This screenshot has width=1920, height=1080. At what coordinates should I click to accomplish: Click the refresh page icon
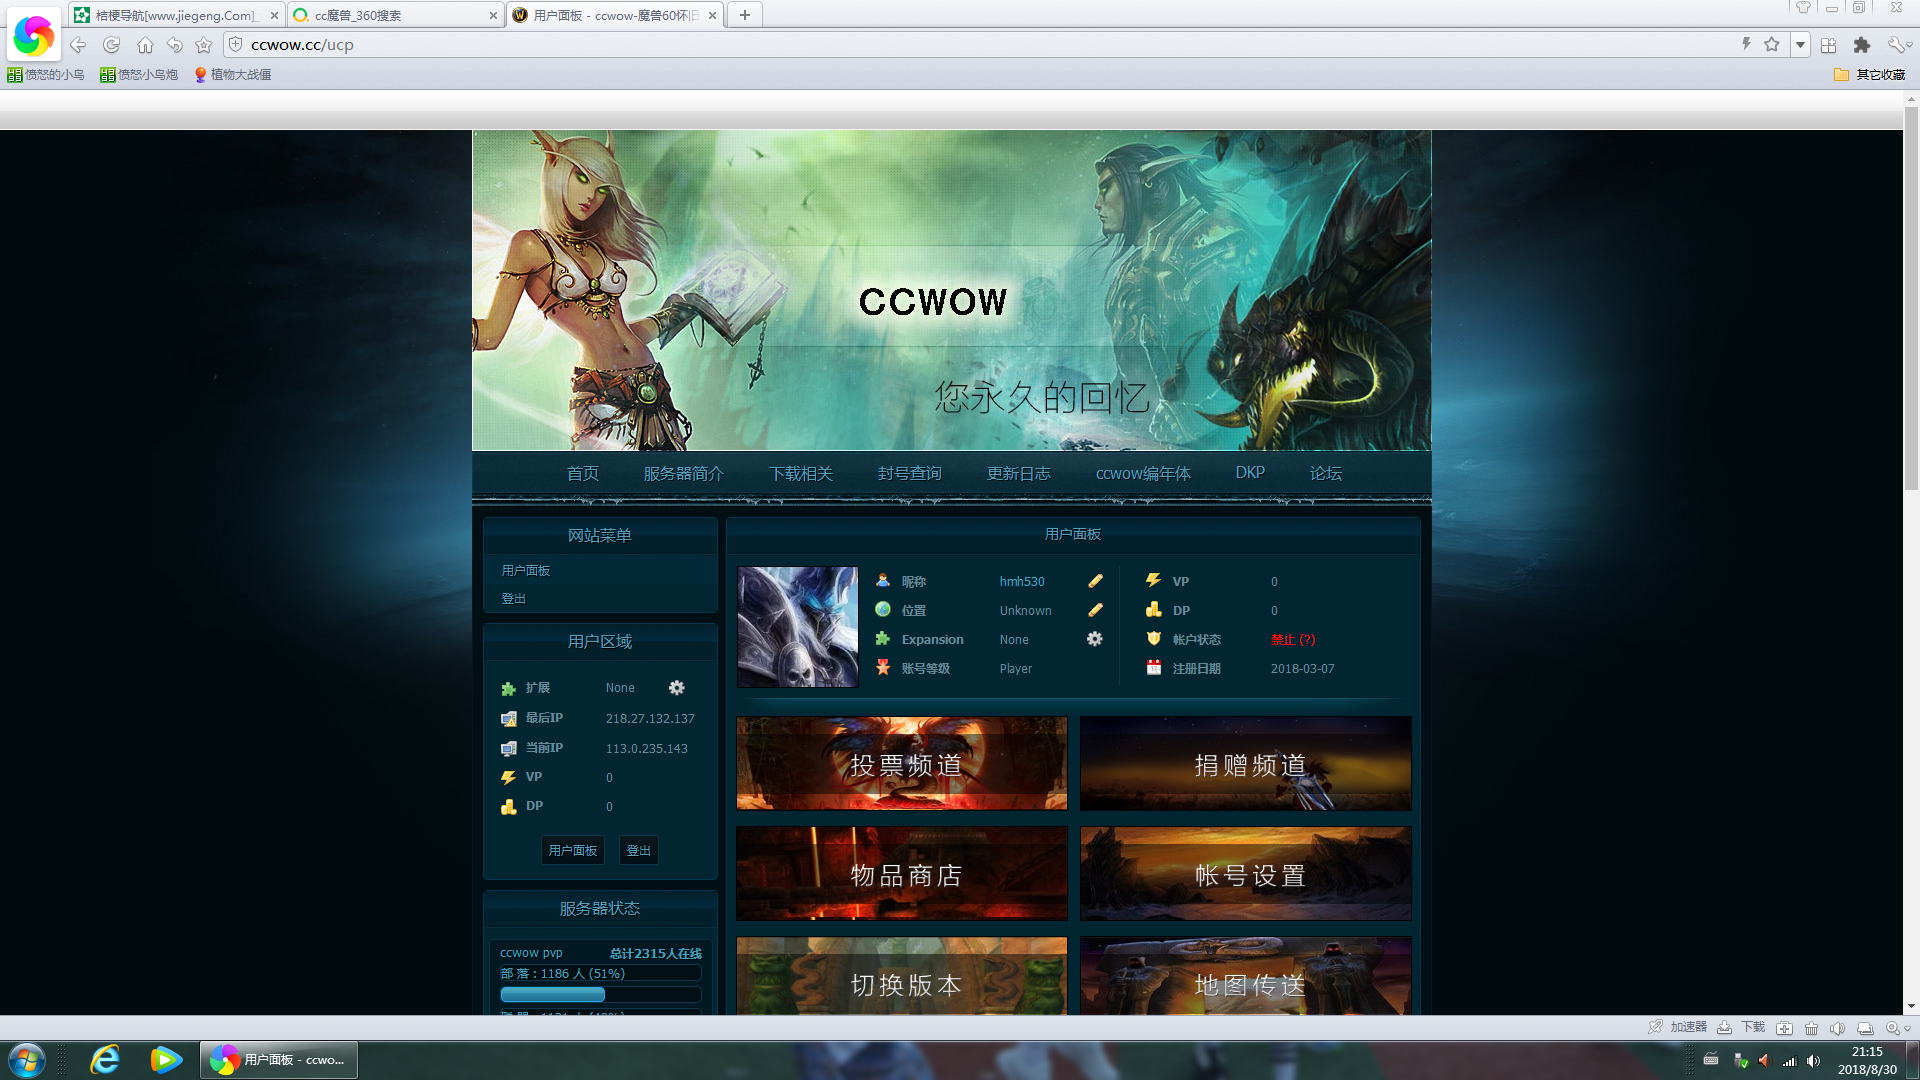(111, 45)
